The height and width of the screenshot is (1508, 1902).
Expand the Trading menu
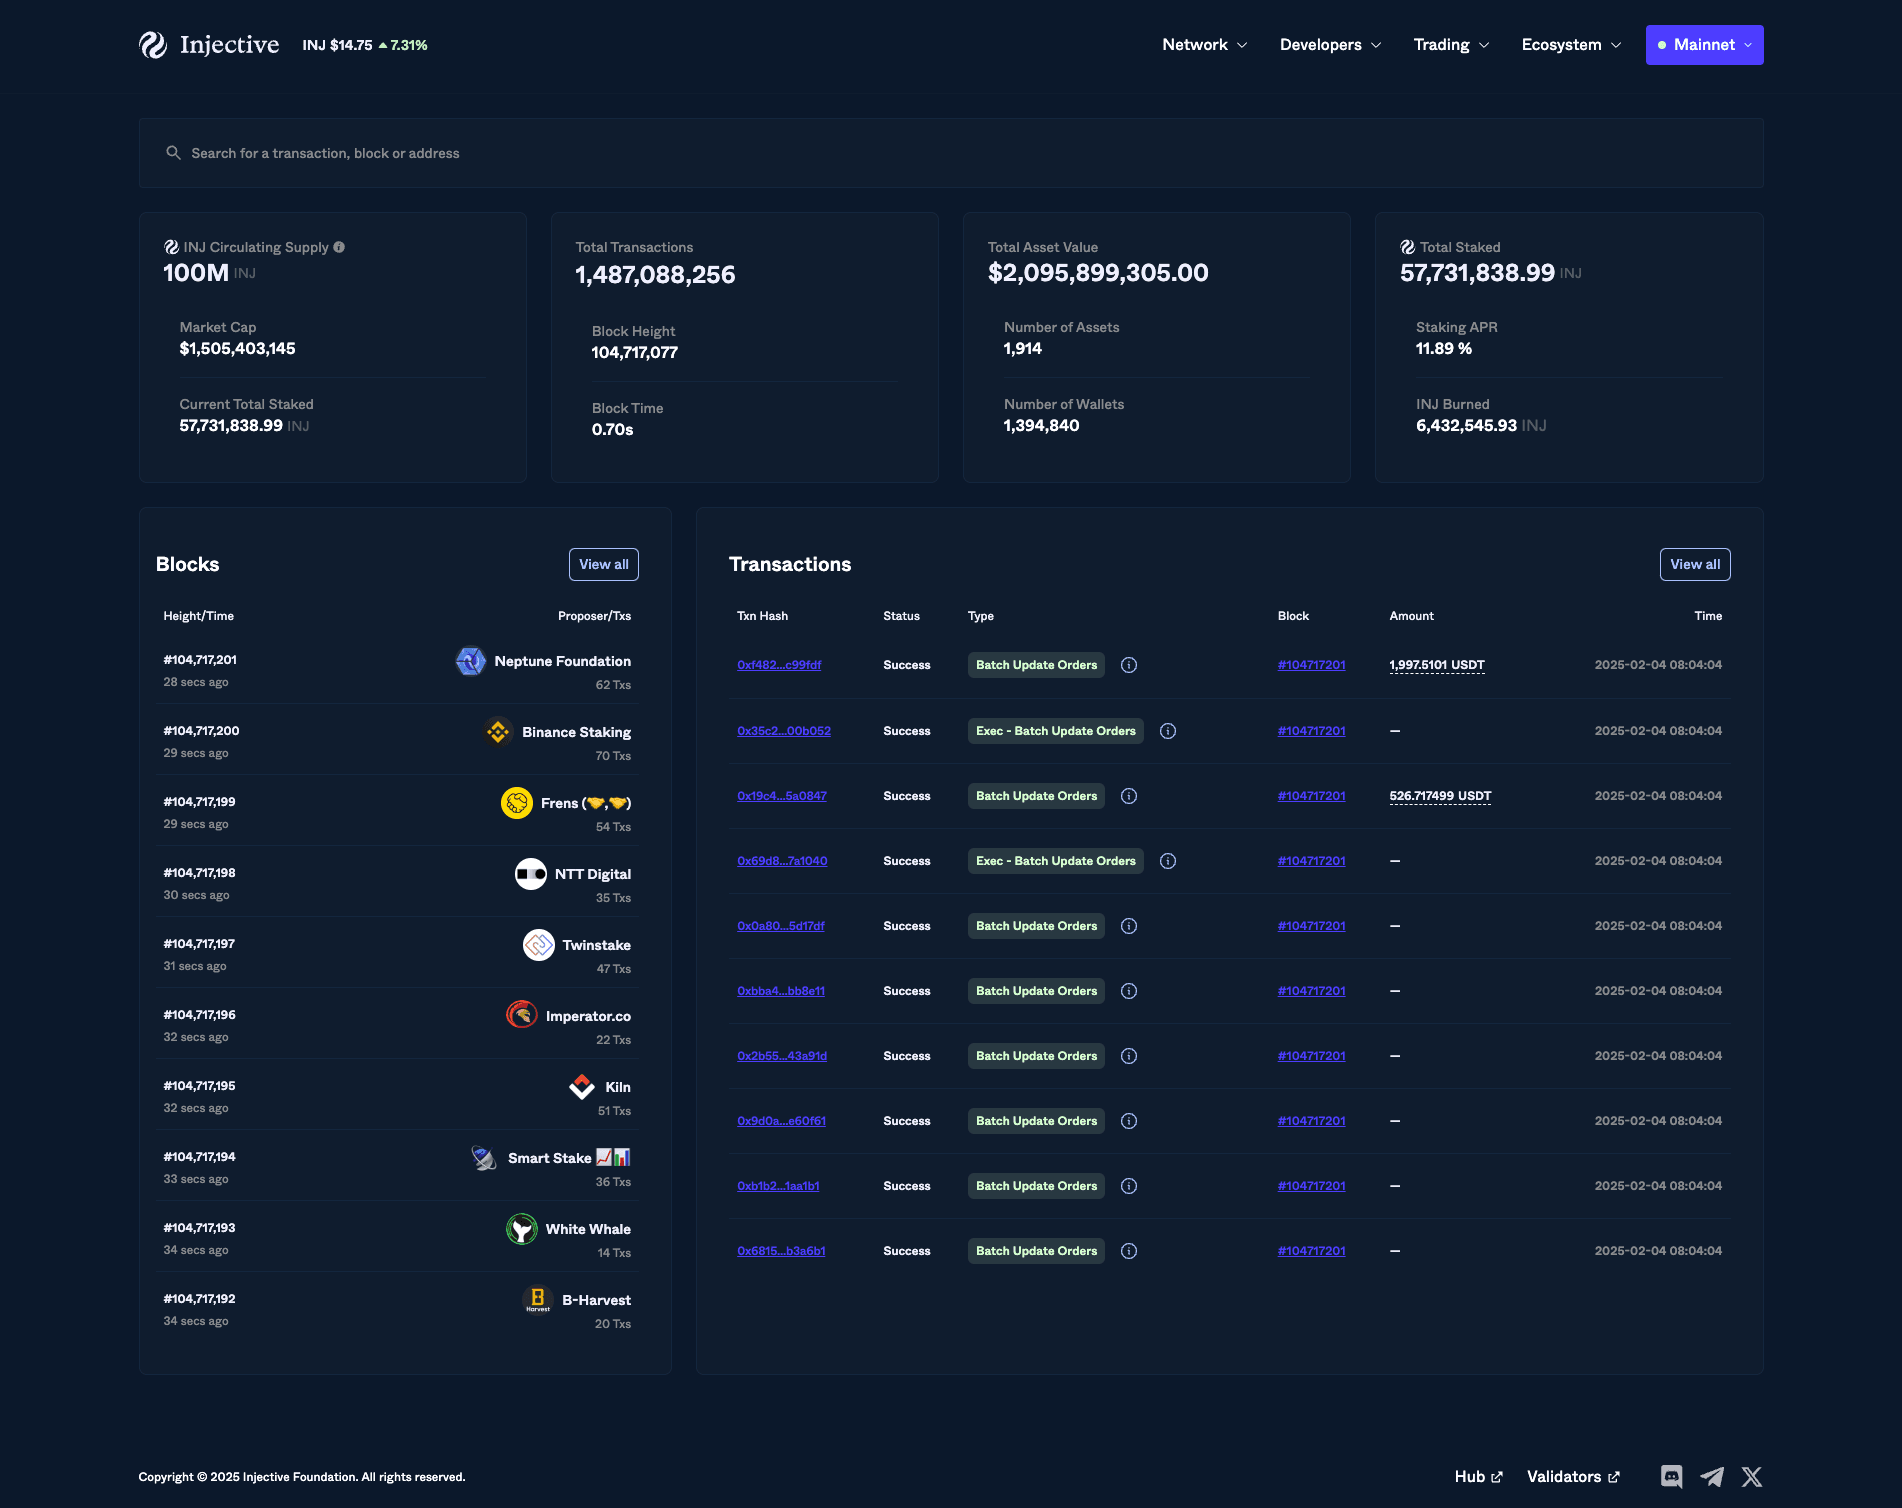(x=1451, y=45)
